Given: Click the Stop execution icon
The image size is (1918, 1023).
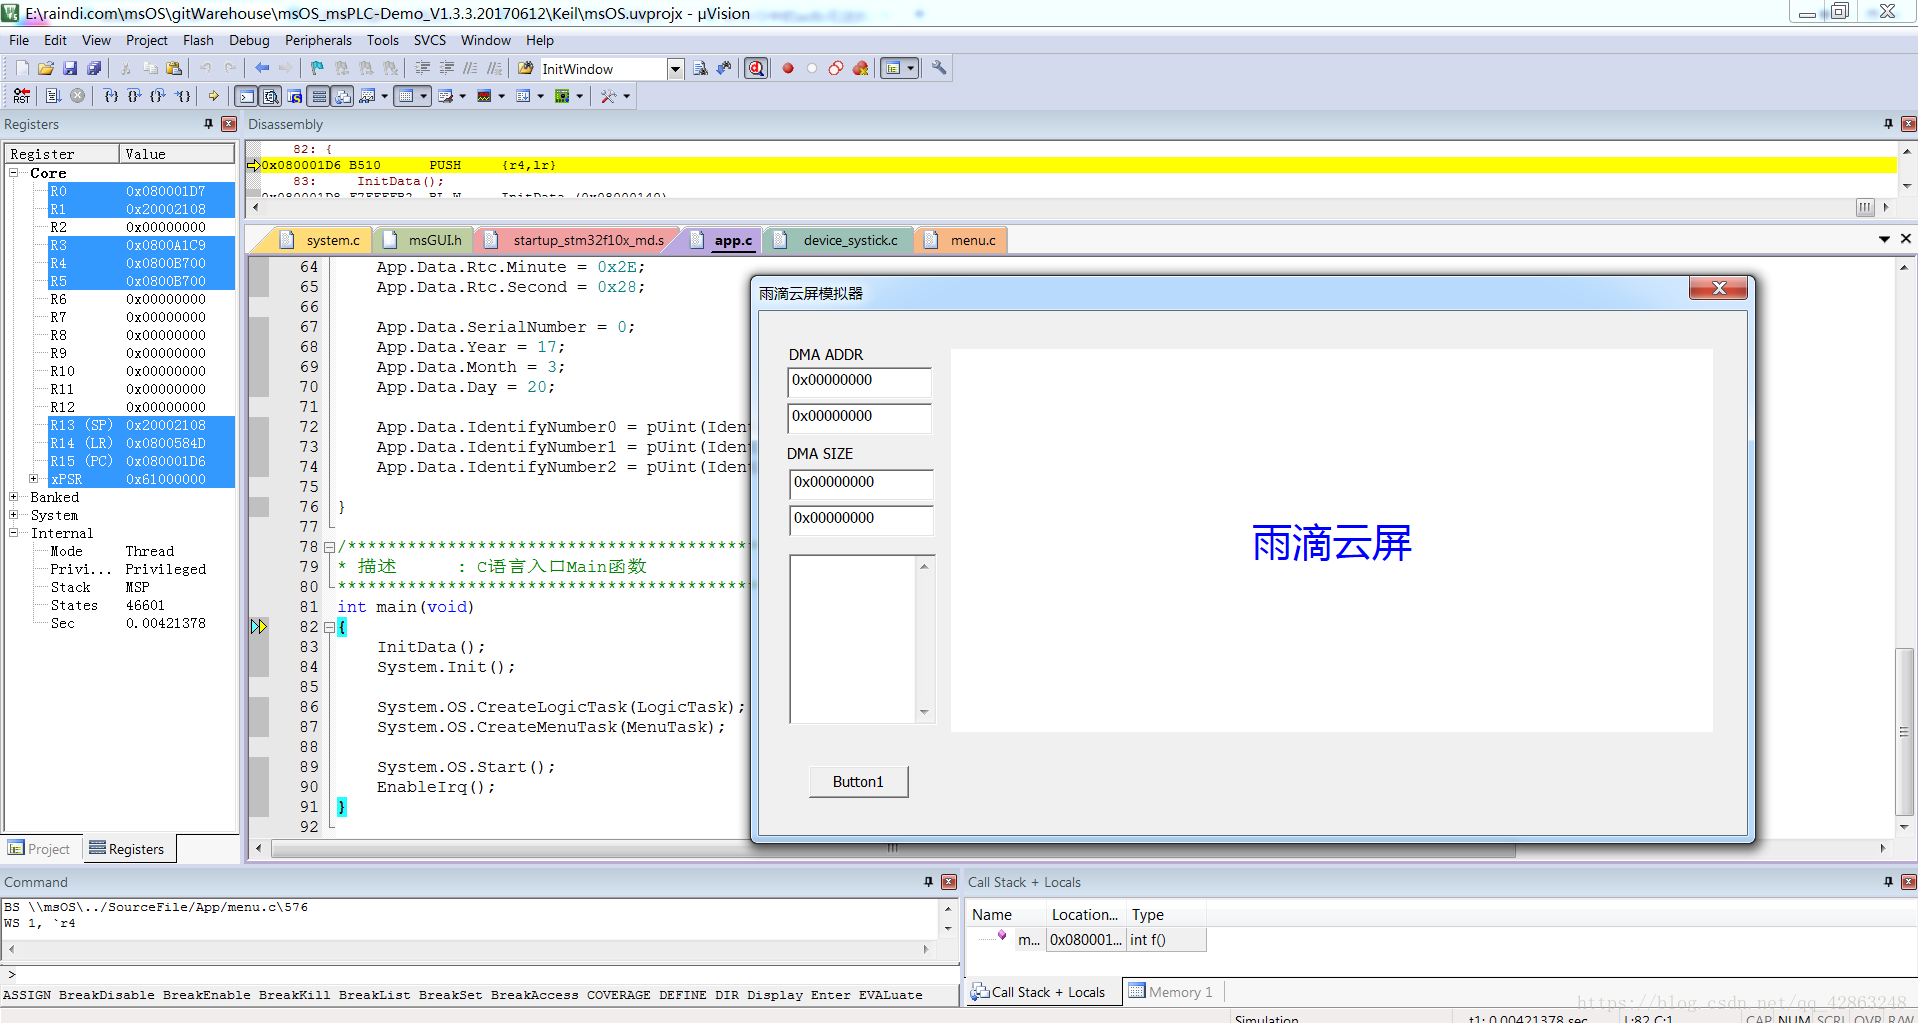Looking at the screenshot, I should click(x=77, y=96).
